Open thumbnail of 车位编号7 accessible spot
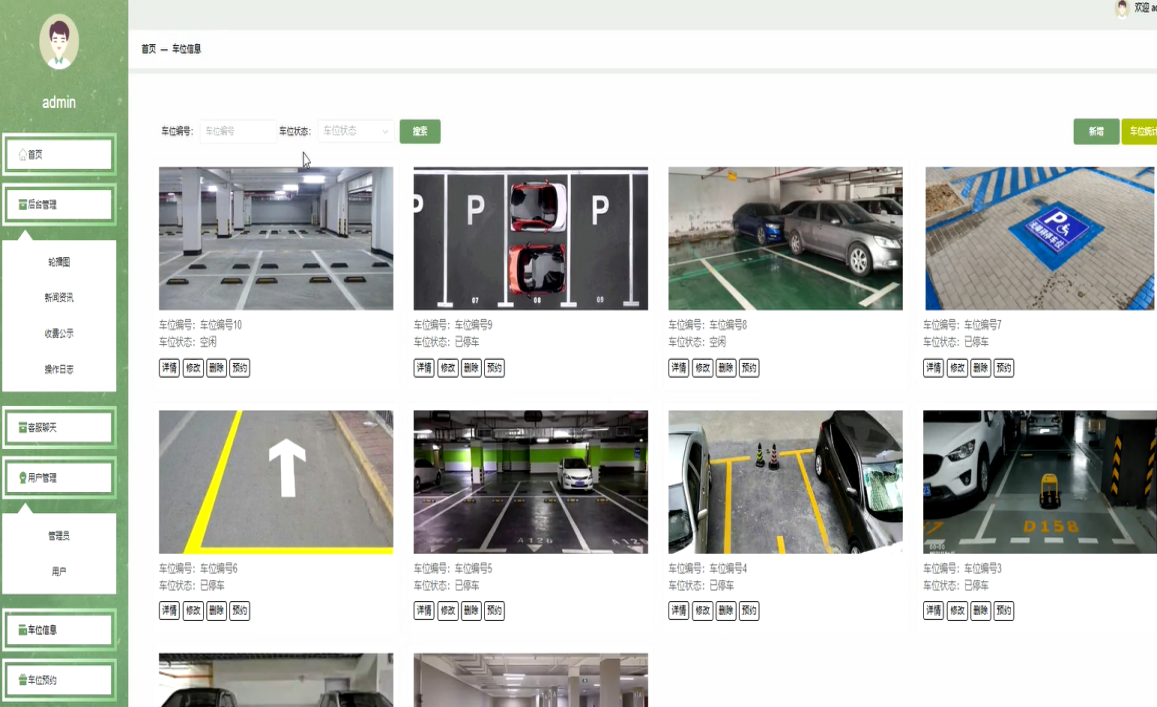The width and height of the screenshot is (1157, 707). pos(1040,238)
